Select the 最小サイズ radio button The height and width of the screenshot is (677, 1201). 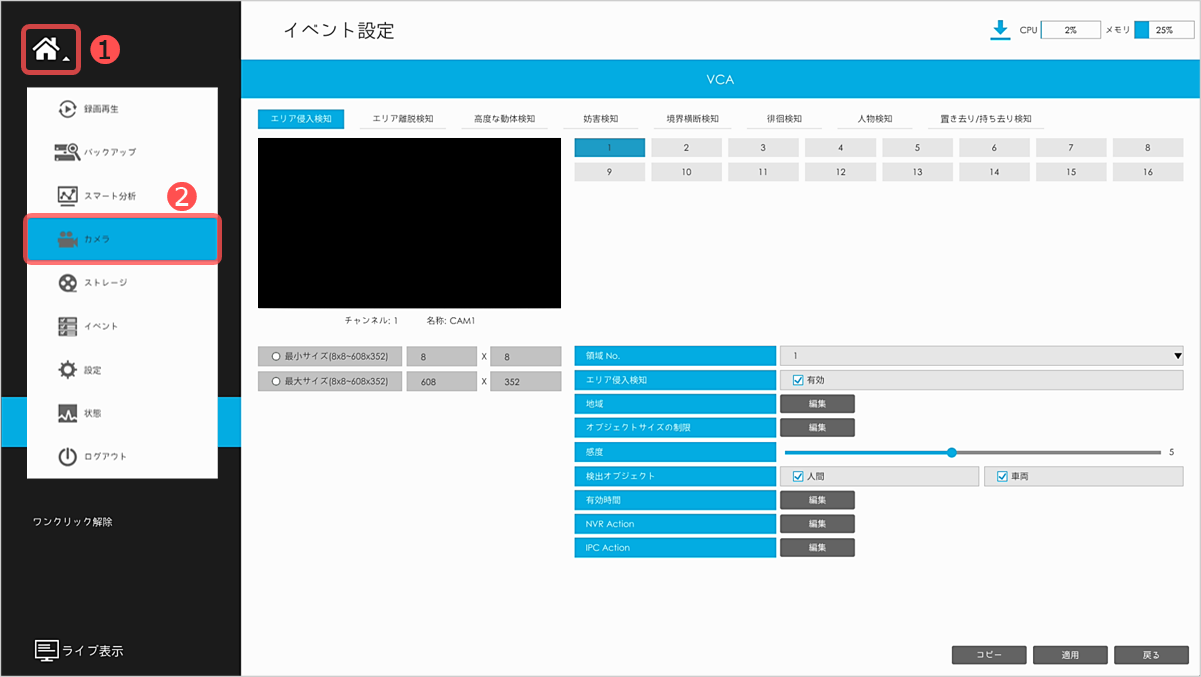[x=276, y=356]
